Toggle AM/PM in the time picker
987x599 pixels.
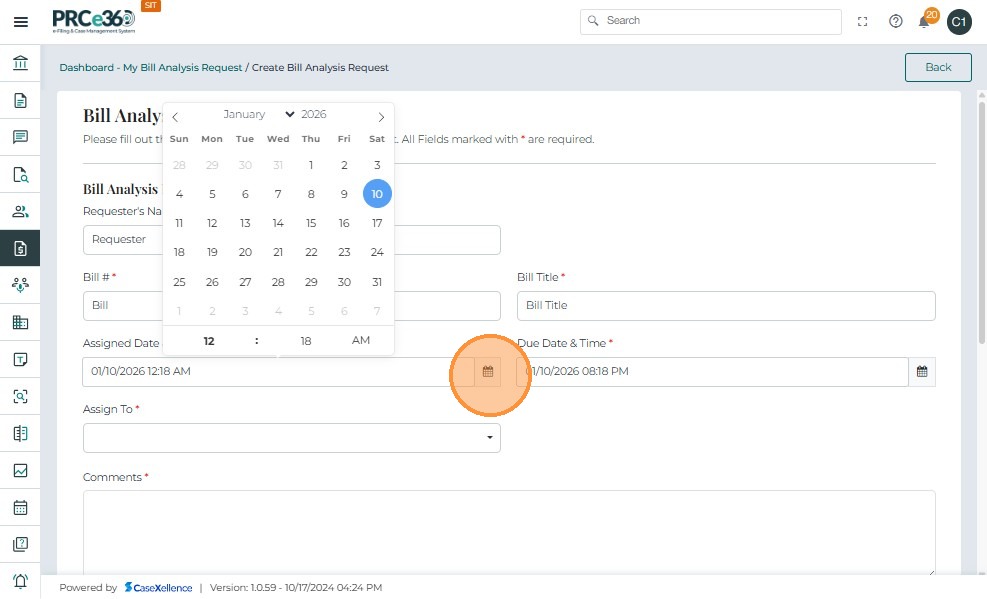point(361,341)
